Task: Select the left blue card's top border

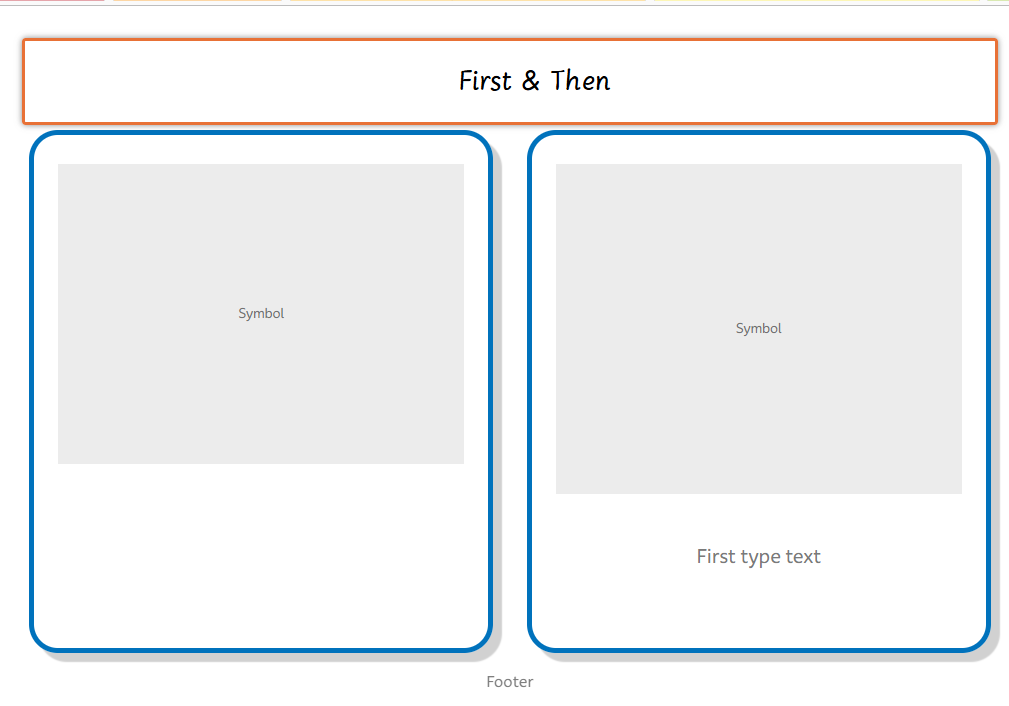Action: [260, 133]
